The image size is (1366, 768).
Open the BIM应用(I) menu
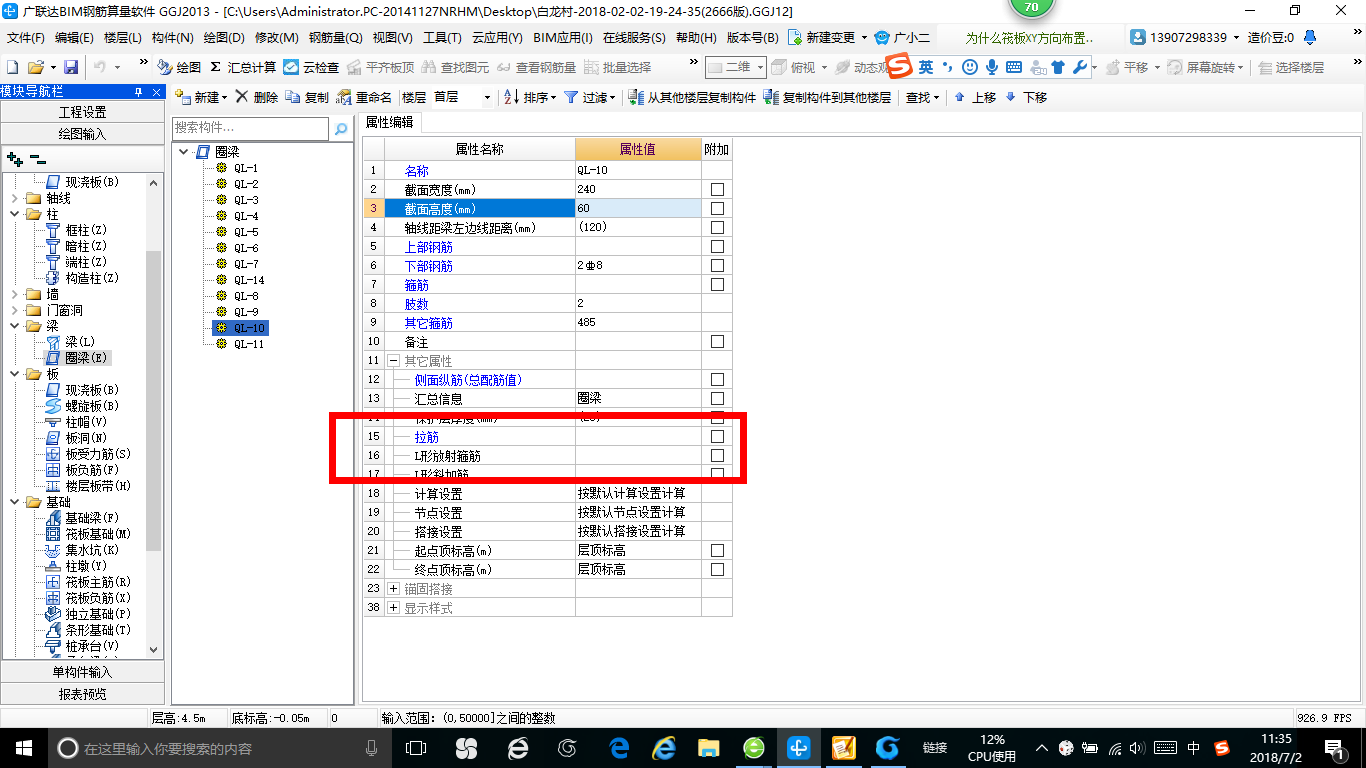[x=563, y=38]
